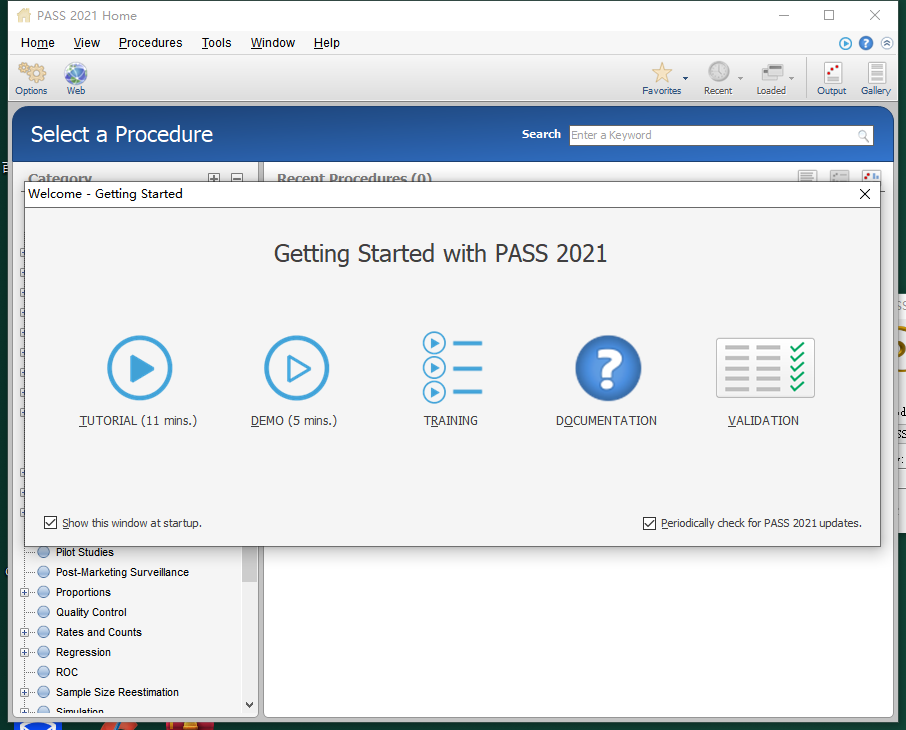
Task: Click the PASS house icon in title bar
Action: tap(24, 15)
